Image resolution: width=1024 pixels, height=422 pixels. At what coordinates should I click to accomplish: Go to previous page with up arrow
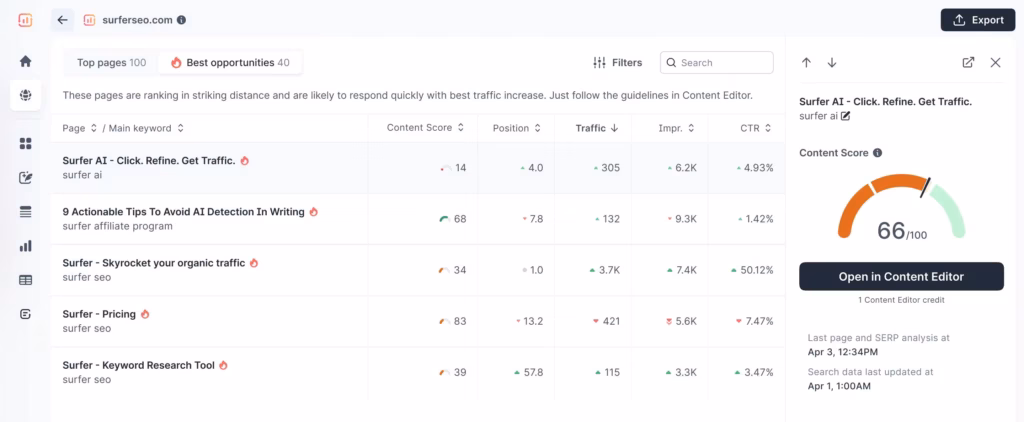[806, 63]
